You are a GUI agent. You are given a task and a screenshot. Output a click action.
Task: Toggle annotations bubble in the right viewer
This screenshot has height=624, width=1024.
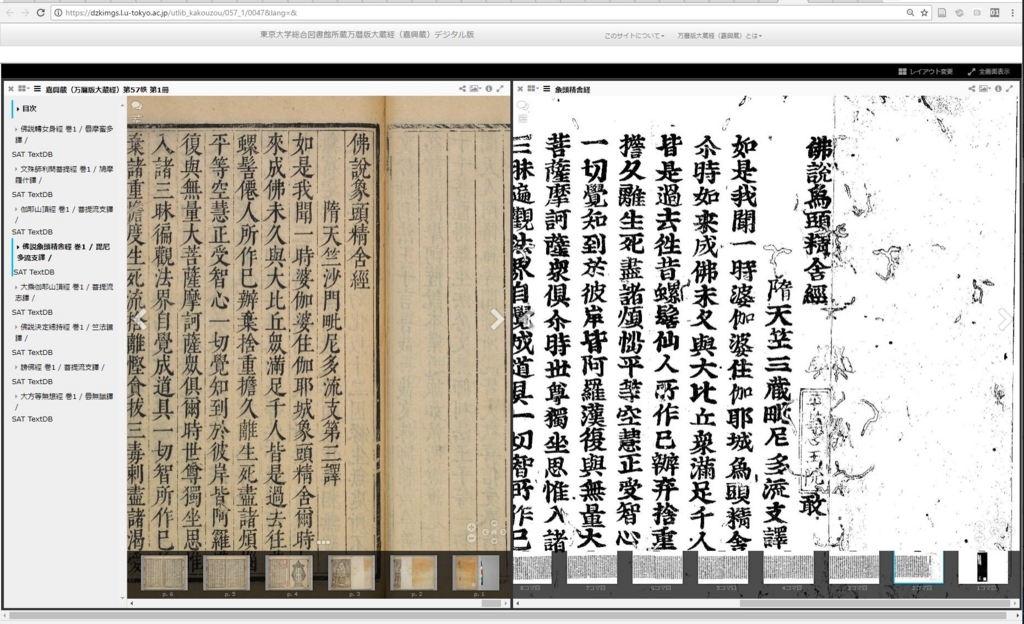522,106
